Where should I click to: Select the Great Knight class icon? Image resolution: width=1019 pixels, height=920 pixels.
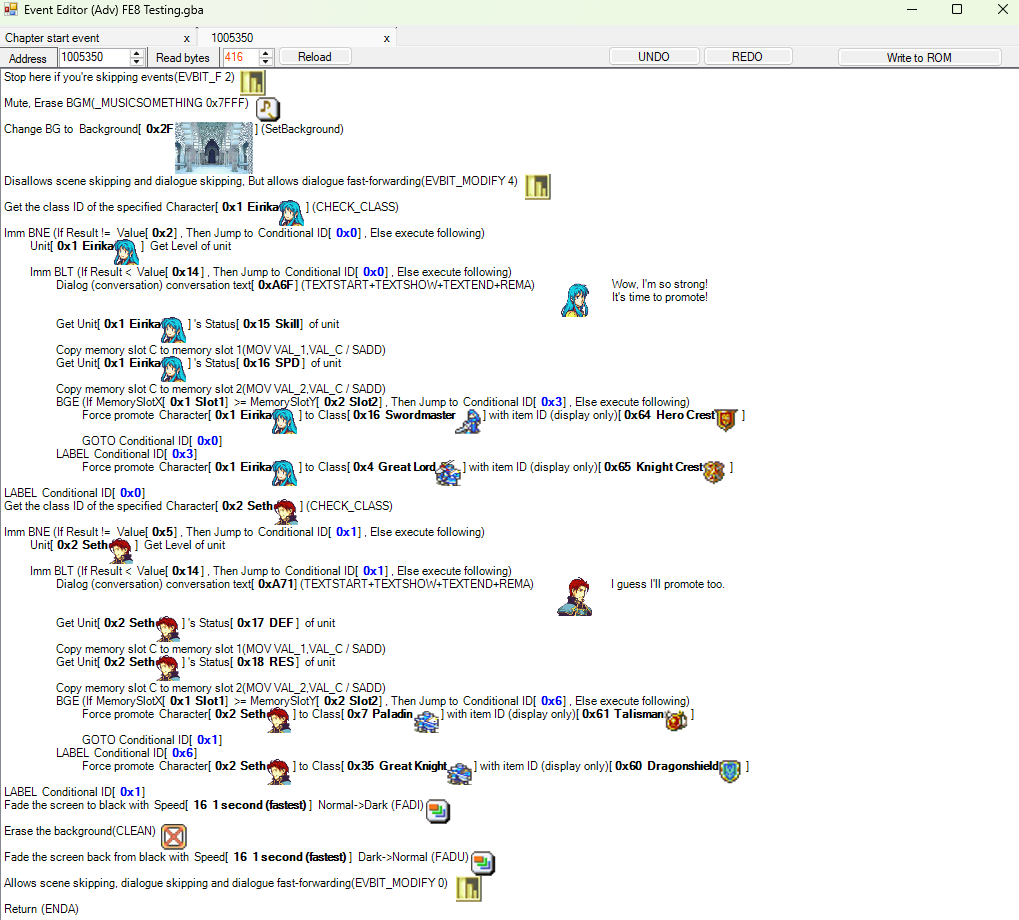click(460, 771)
